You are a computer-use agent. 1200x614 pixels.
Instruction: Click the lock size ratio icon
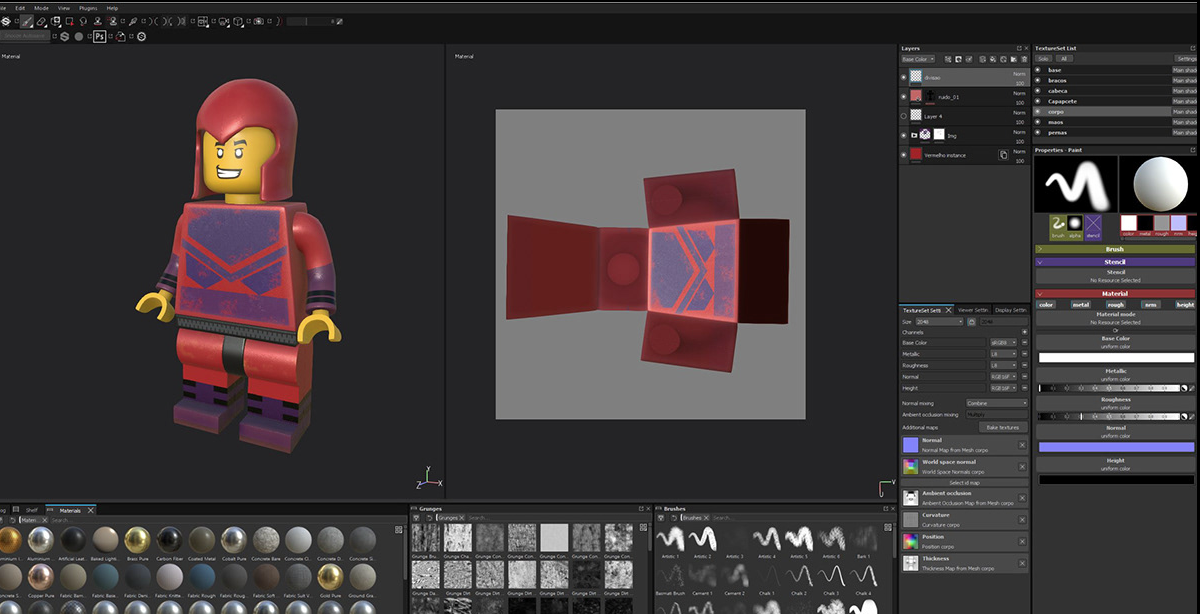[x=972, y=322]
